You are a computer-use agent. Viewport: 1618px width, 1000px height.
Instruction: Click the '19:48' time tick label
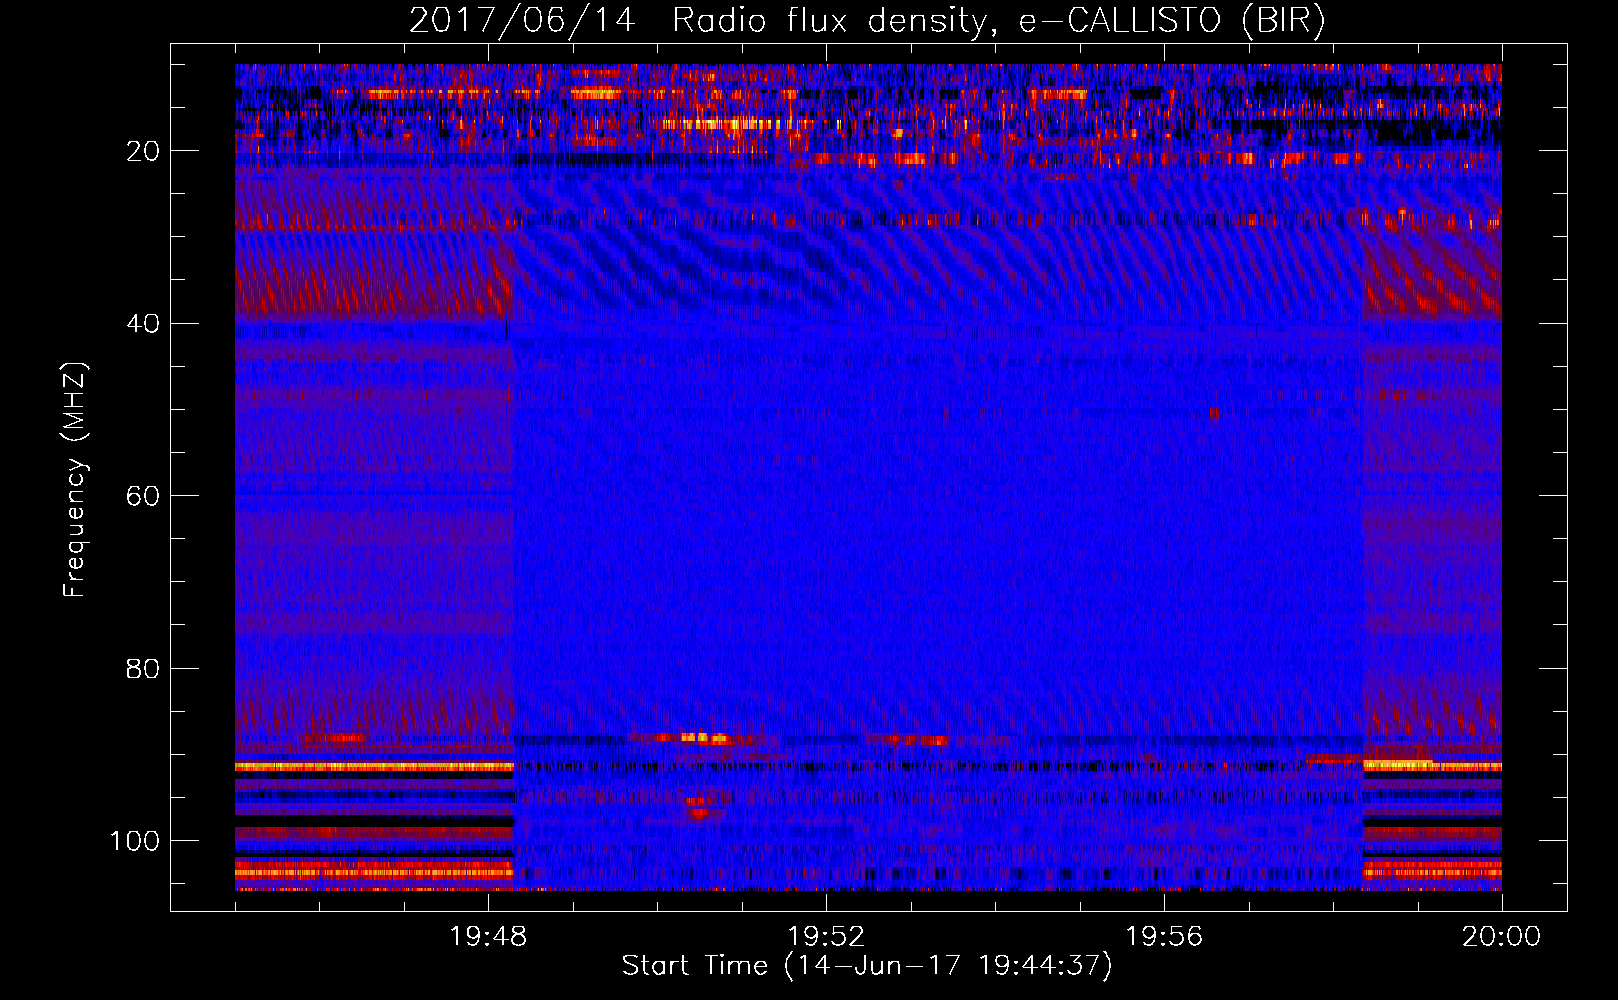pos(489,937)
